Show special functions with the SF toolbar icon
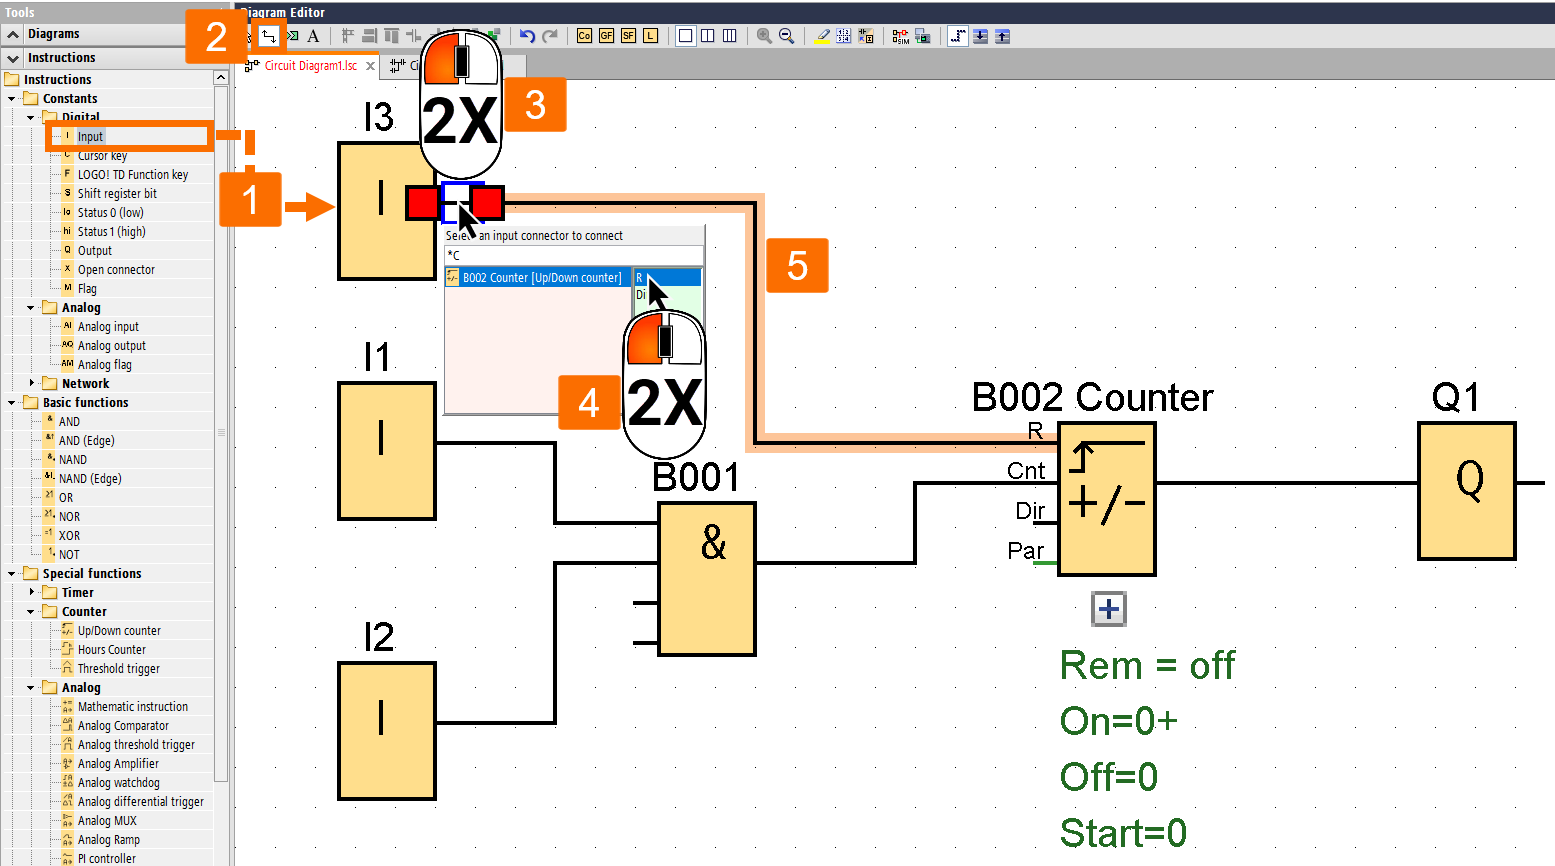 [628, 35]
